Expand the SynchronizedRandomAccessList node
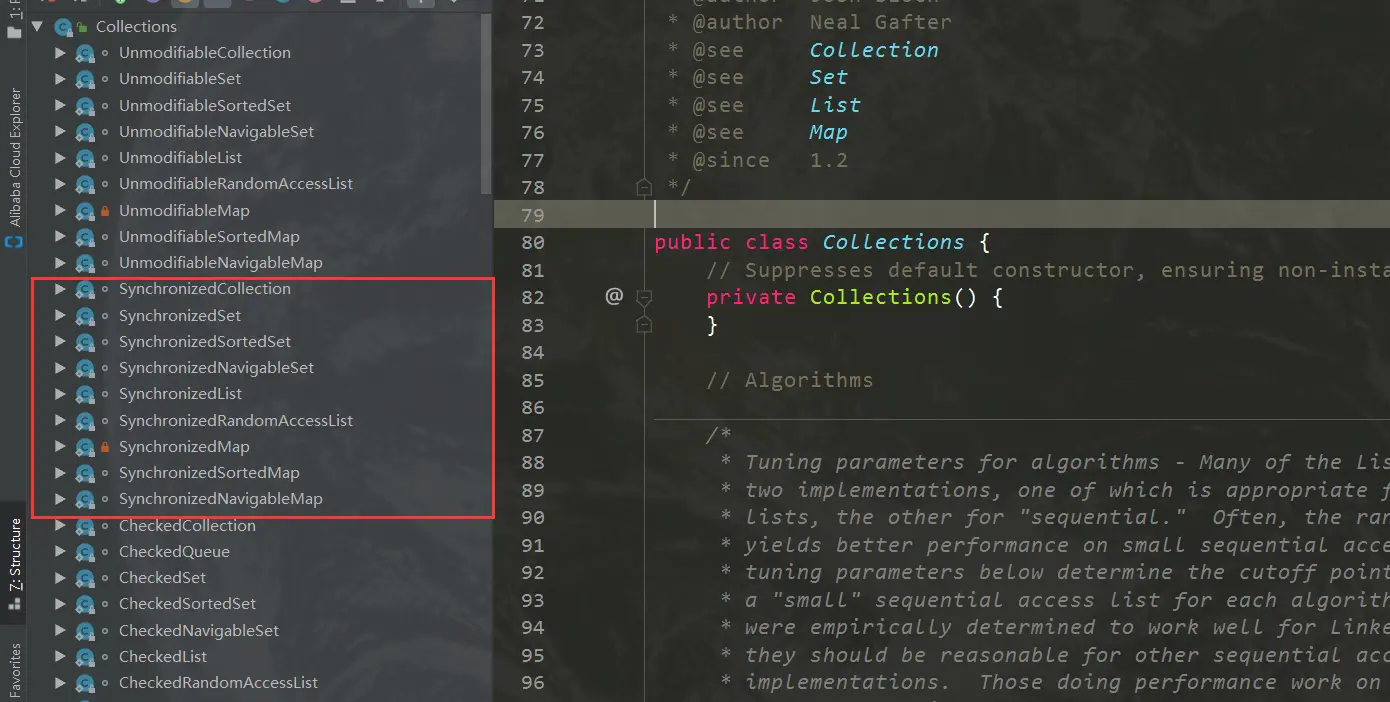1390x702 pixels. (60, 421)
